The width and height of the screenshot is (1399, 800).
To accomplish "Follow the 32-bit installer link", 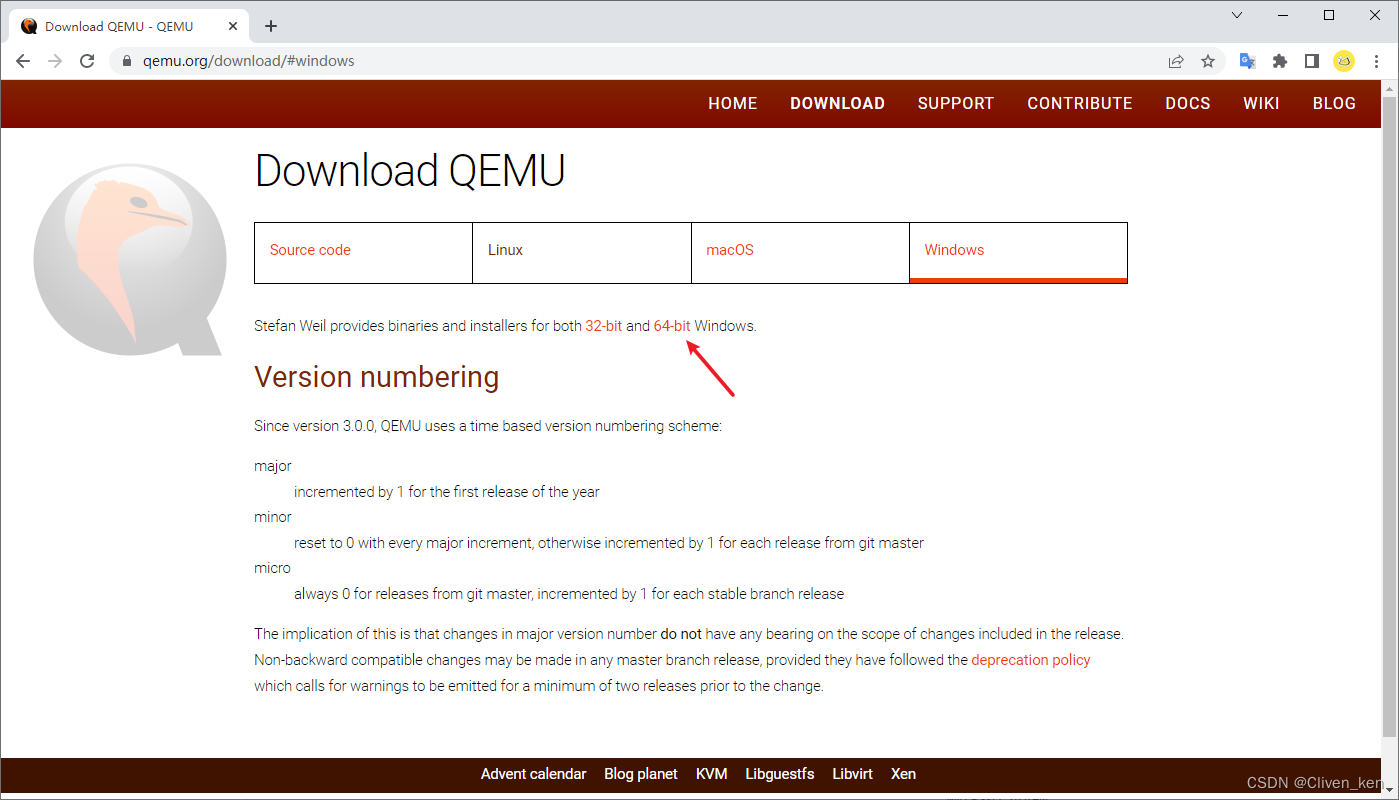I will pos(604,326).
